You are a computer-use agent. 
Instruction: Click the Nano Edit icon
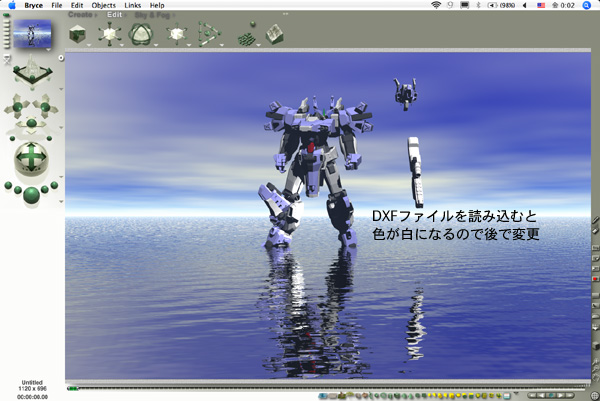pyautogui.click(x=595, y=269)
